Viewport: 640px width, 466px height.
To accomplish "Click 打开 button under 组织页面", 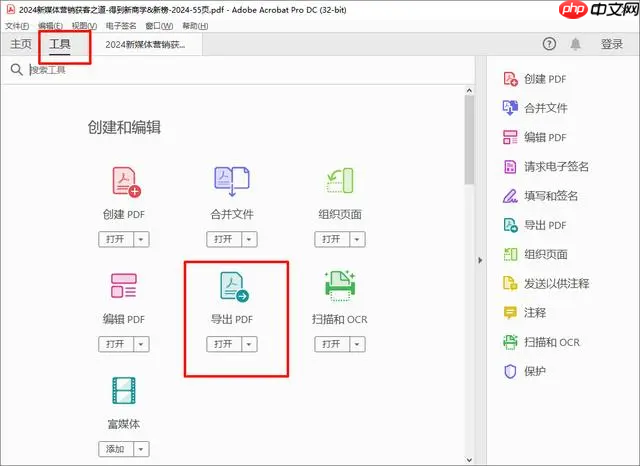I will tap(331, 239).
